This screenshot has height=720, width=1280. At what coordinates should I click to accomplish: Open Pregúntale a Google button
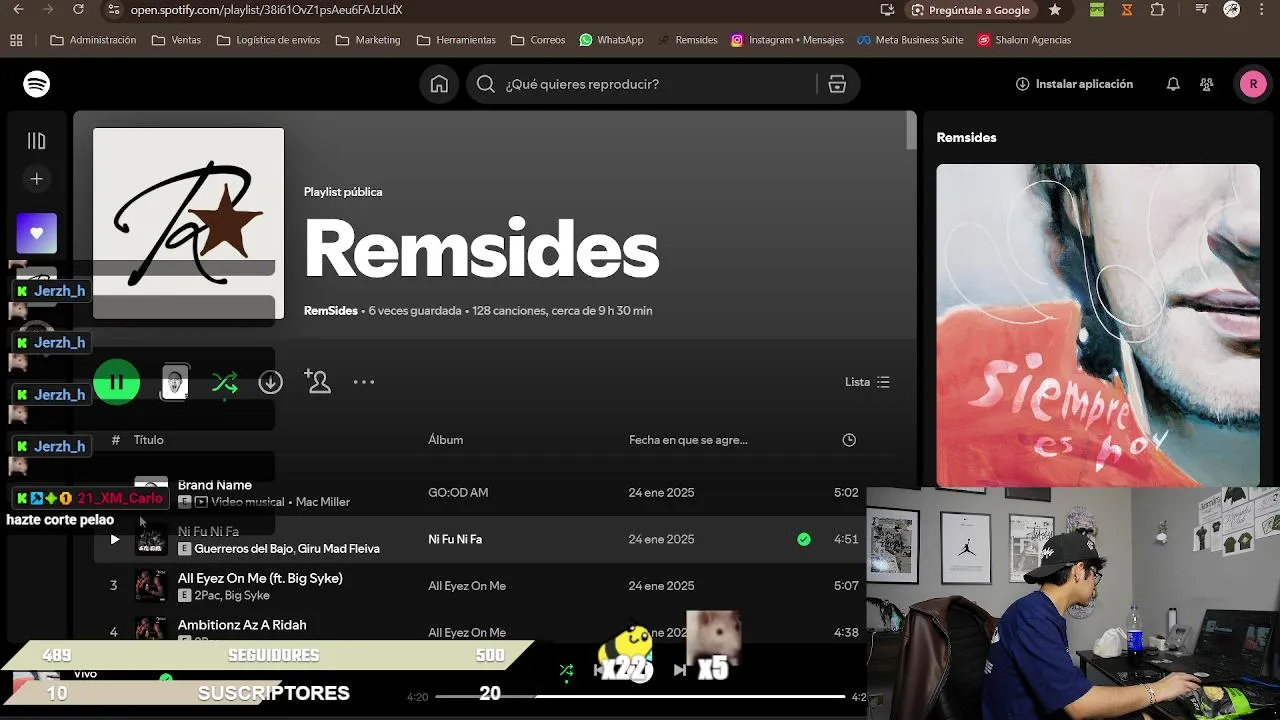971,10
